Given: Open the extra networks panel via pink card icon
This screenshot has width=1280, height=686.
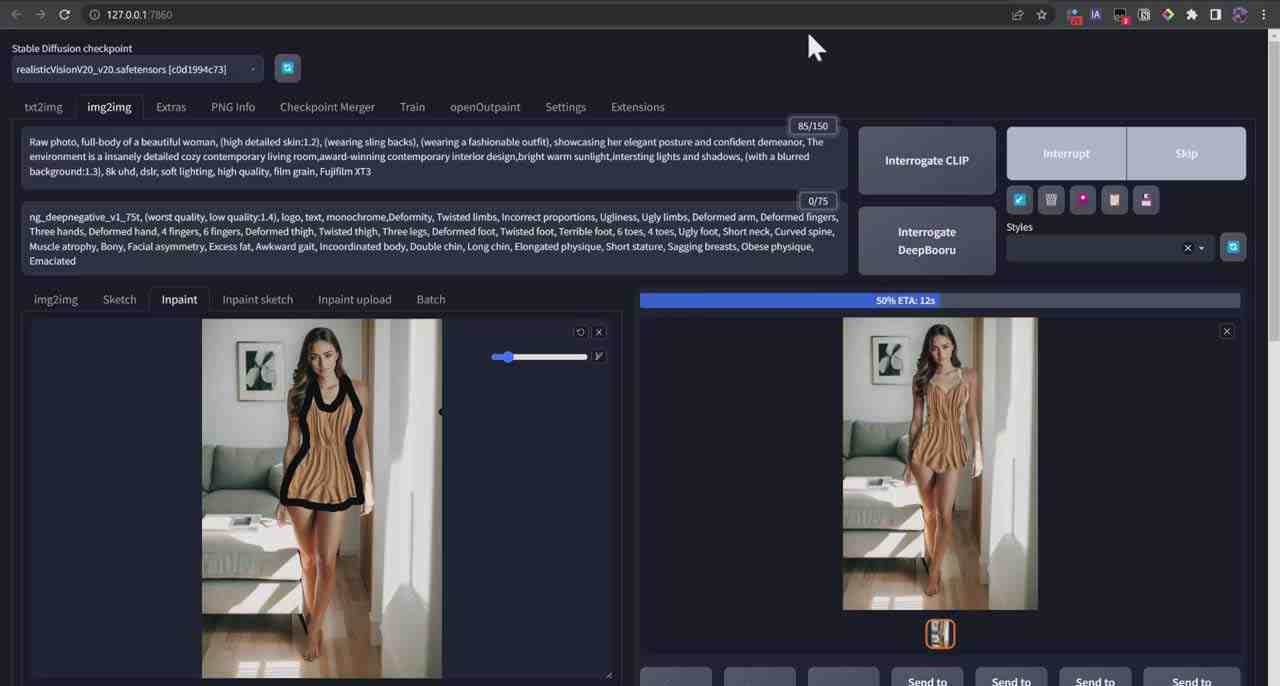Looking at the screenshot, I should click(x=1083, y=199).
